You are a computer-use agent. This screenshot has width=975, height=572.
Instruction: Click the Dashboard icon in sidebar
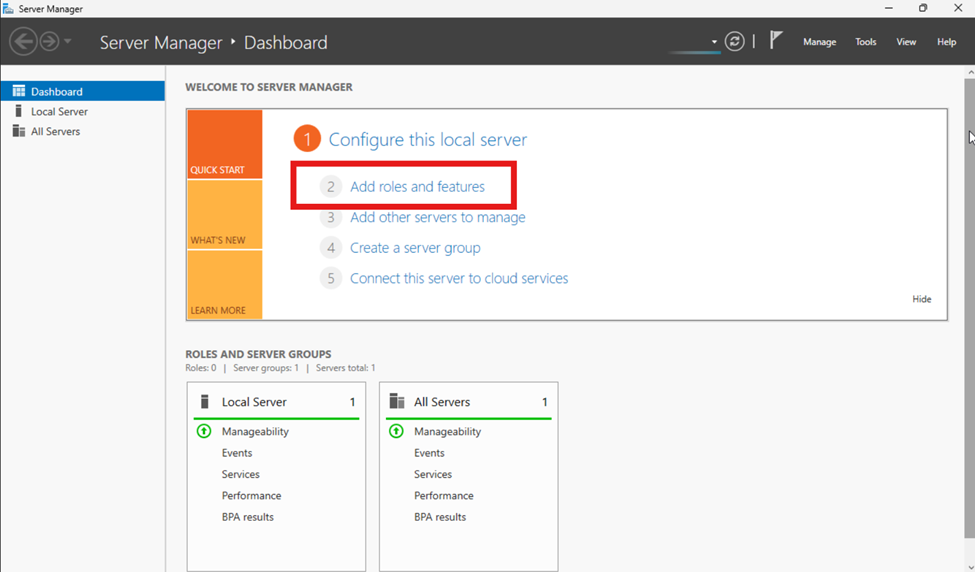pos(18,91)
